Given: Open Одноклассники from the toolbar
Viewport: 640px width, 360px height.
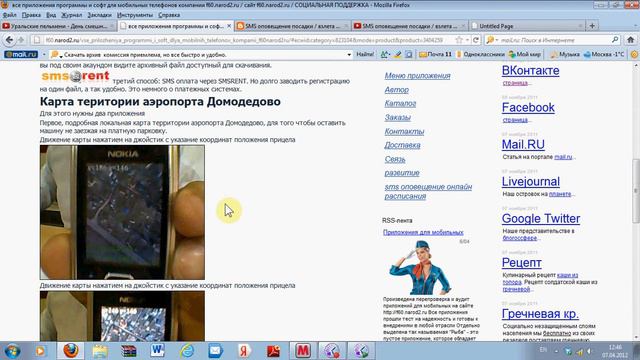Looking at the screenshot, I should pyautogui.click(x=480, y=54).
